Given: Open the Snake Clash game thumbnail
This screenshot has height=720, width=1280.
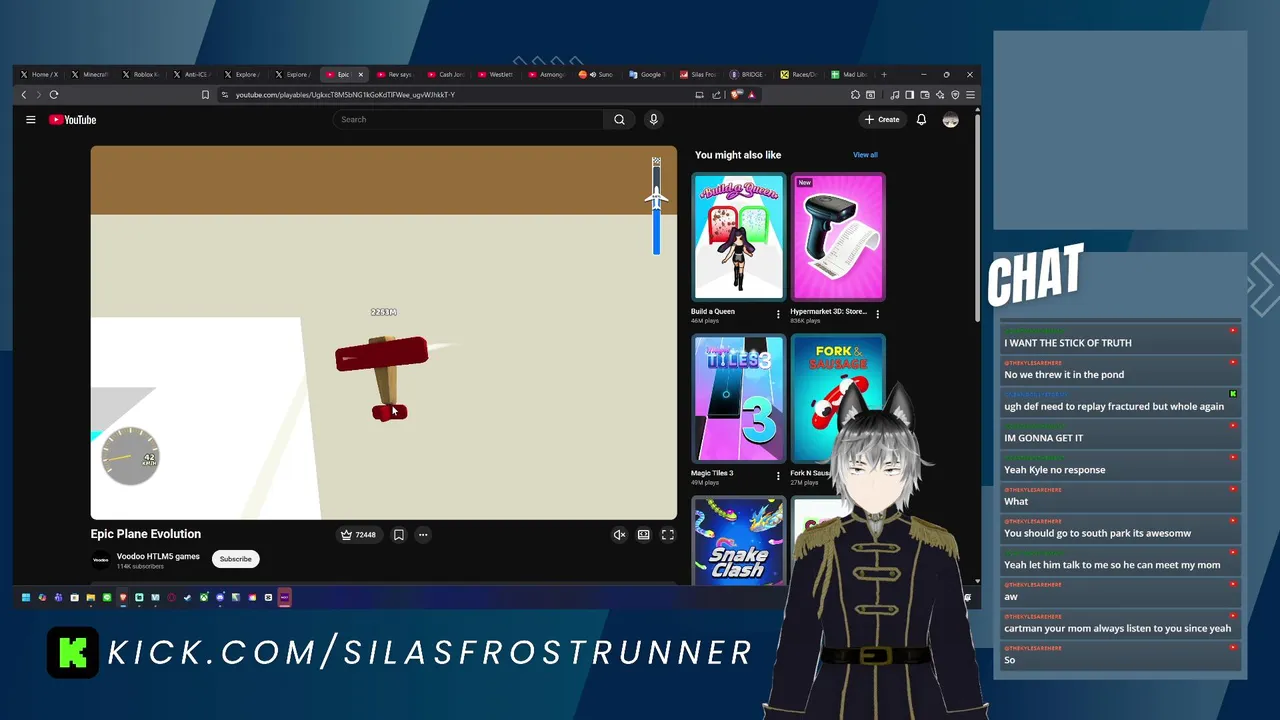Looking at the screenshot, I should click(x=738, y=541).
